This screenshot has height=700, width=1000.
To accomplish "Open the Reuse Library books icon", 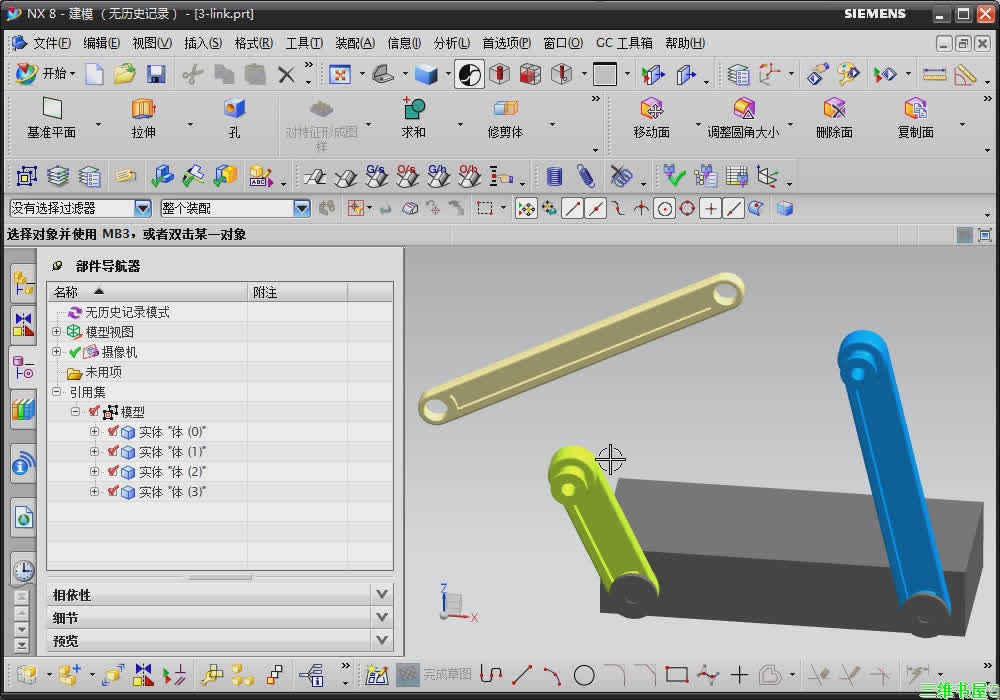I will (24, 409).
